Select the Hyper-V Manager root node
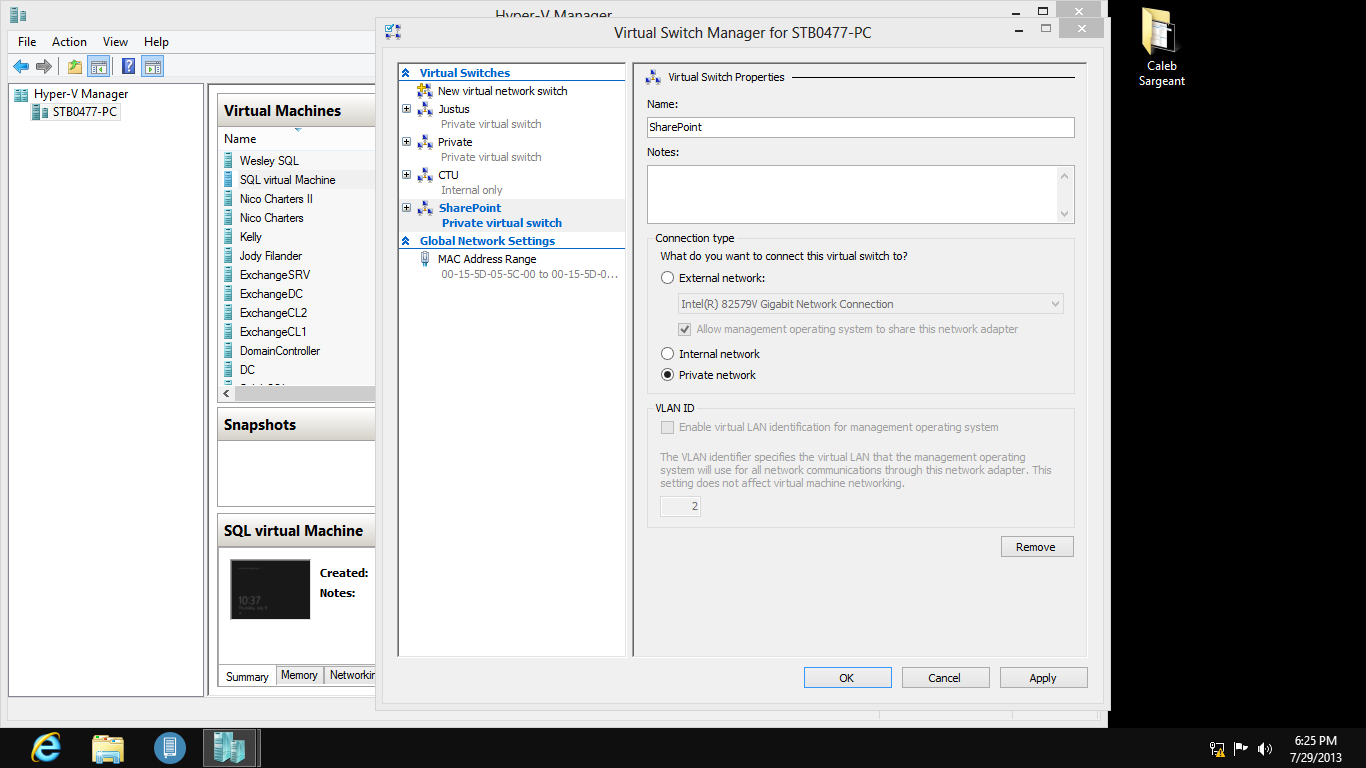This screenshot has height=768, width=1366. point(81,94)
